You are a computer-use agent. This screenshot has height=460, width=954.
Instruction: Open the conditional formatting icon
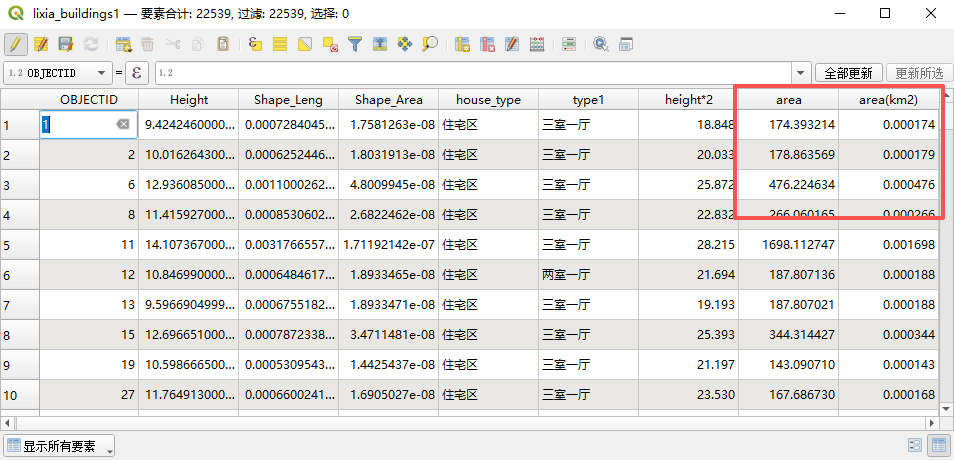coord(569,44)
